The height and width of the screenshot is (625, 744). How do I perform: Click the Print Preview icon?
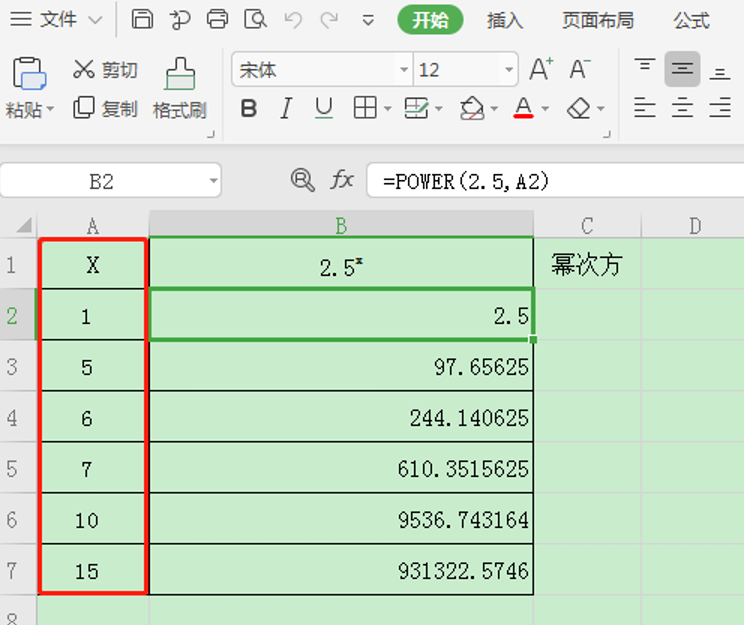click(x=255, y=20)
